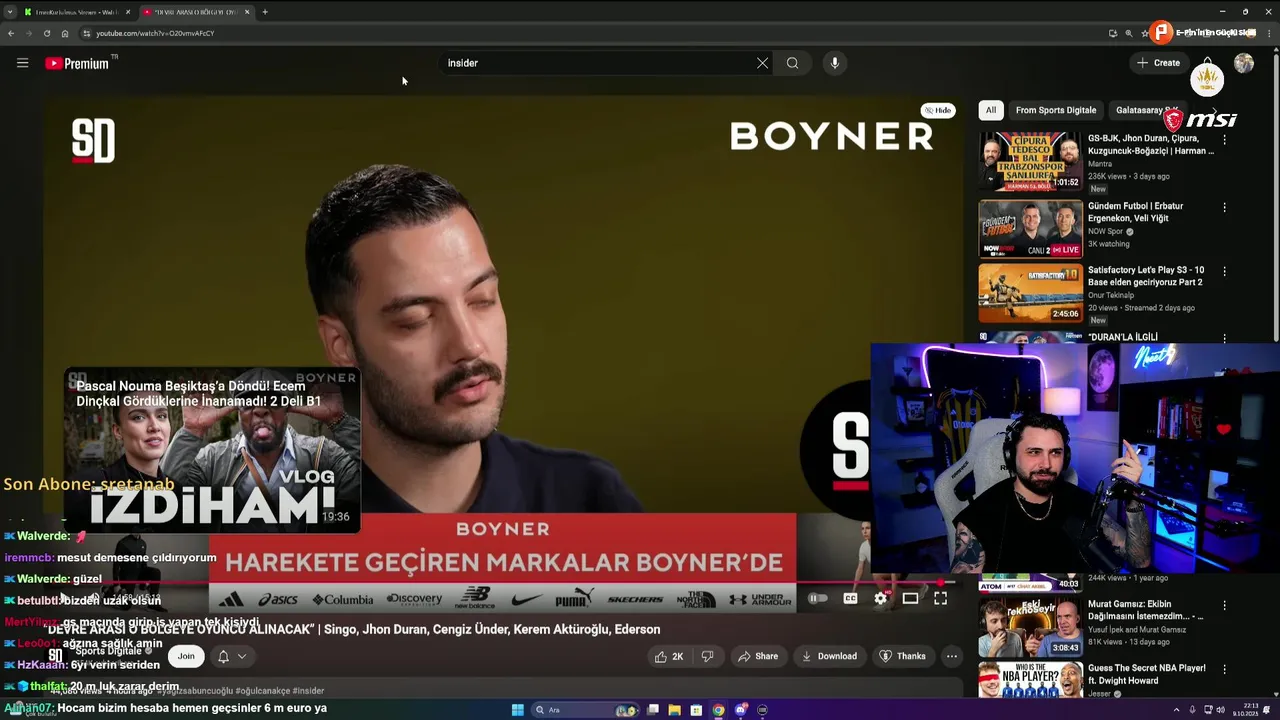Select the 'Galatasaray' filter chip
Image resolution: width=1280 pixels, height=720 pixels.
tap(1146, 110)
